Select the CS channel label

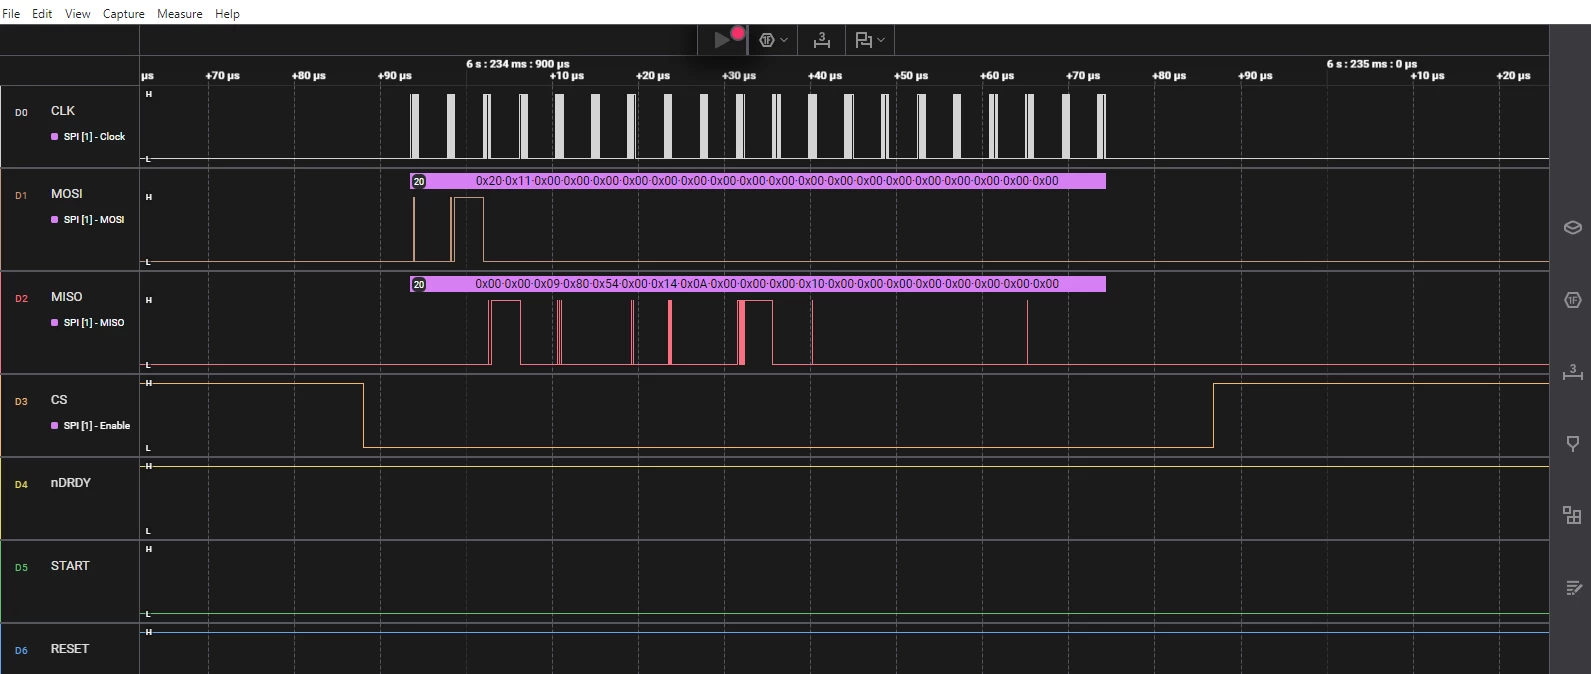click(x=59, y=400)
